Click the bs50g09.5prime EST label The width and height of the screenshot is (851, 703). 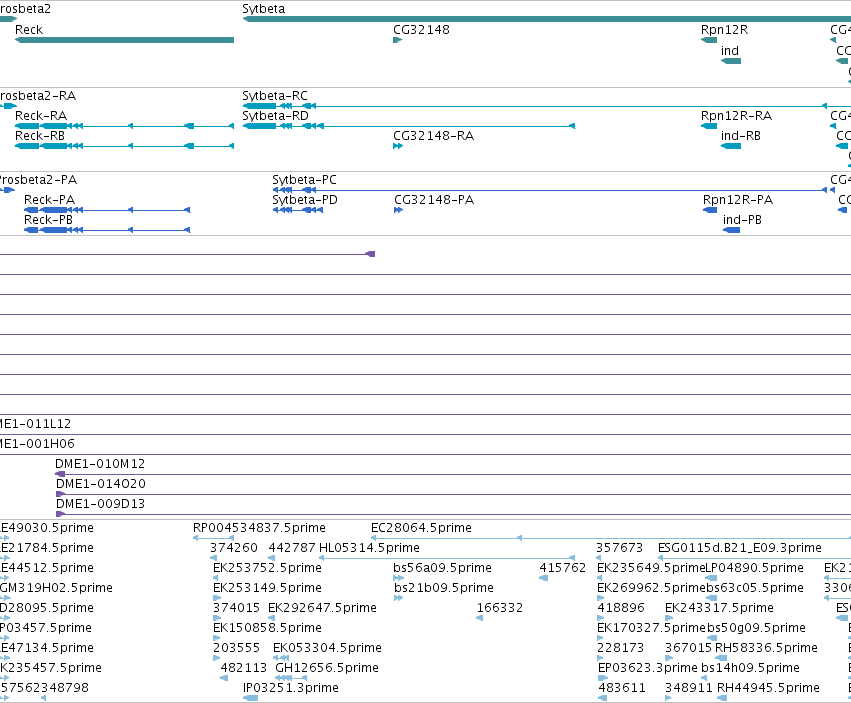click(x=756, y=628)
